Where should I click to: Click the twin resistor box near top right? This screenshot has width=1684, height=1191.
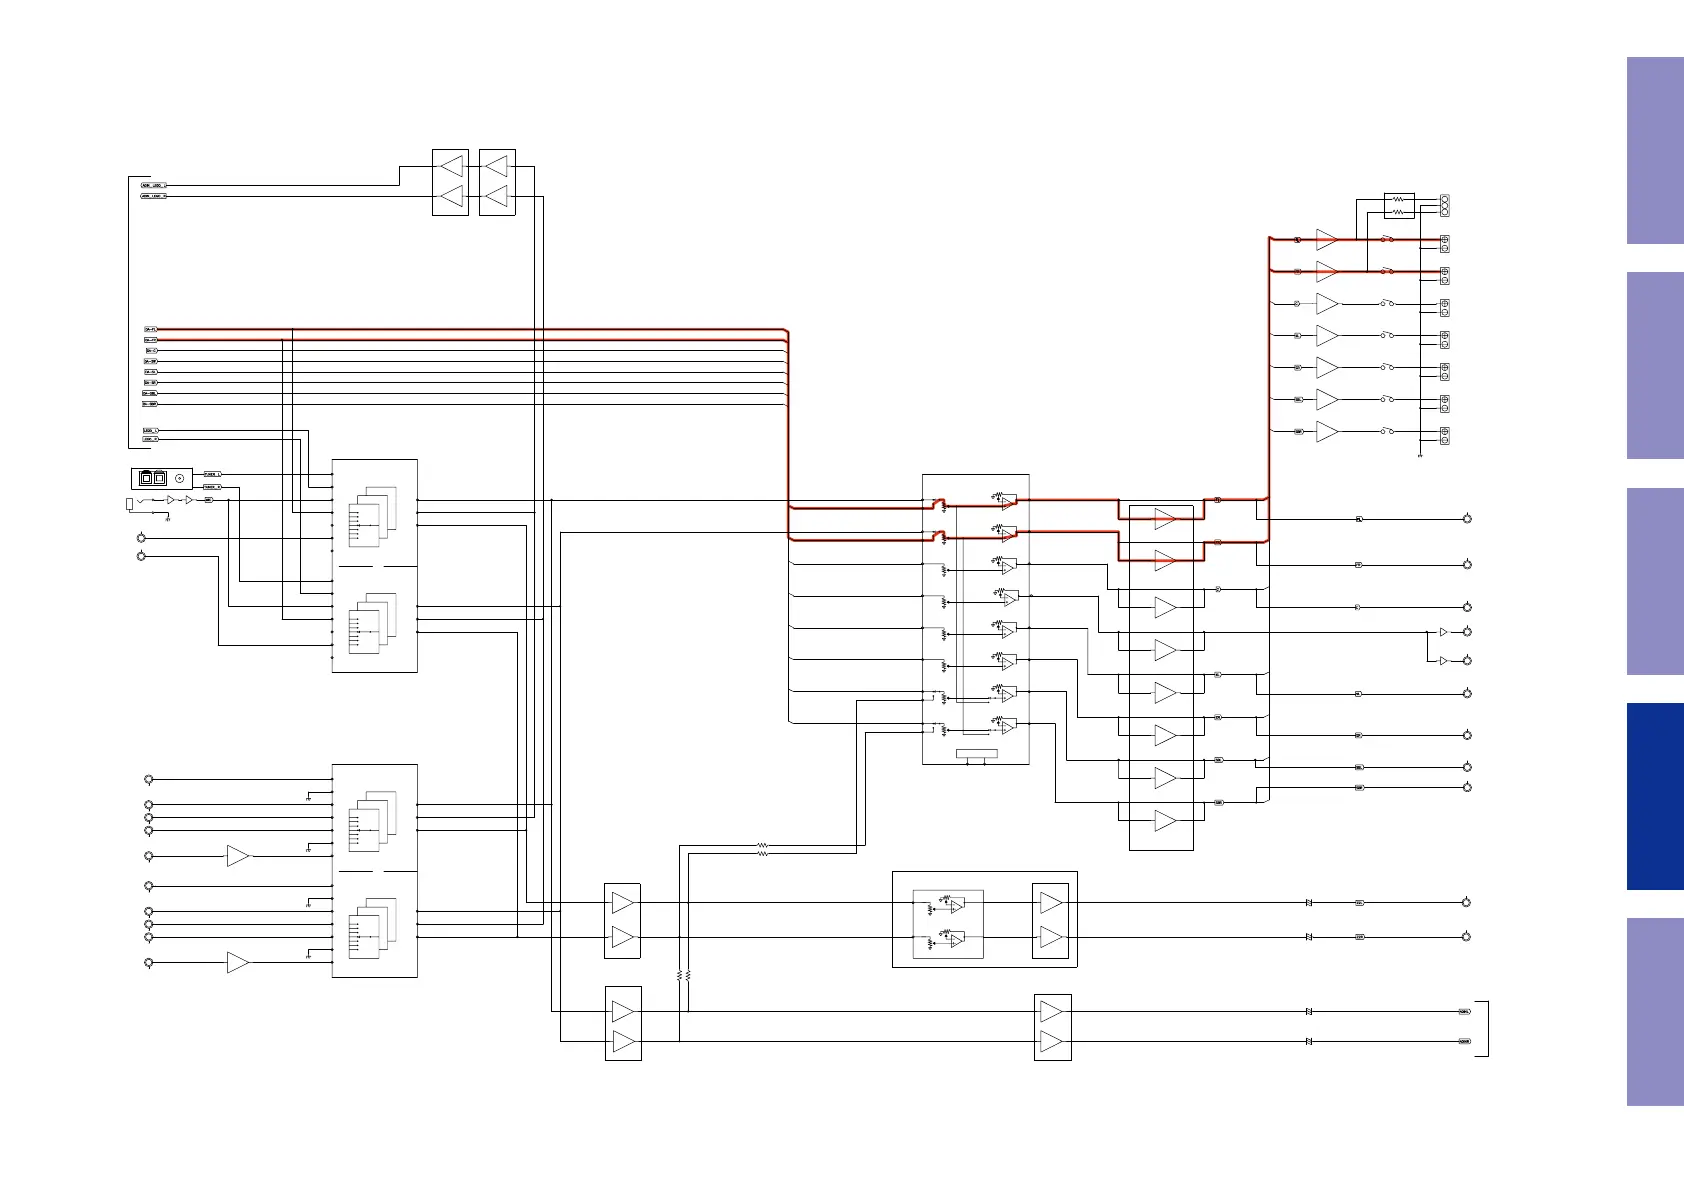click(x=1399, y=206)
